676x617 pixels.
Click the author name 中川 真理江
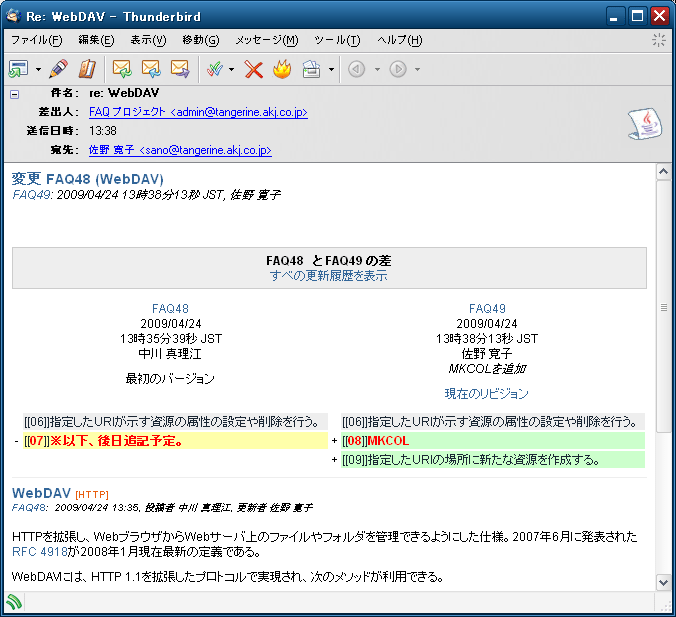pos(170,354)
